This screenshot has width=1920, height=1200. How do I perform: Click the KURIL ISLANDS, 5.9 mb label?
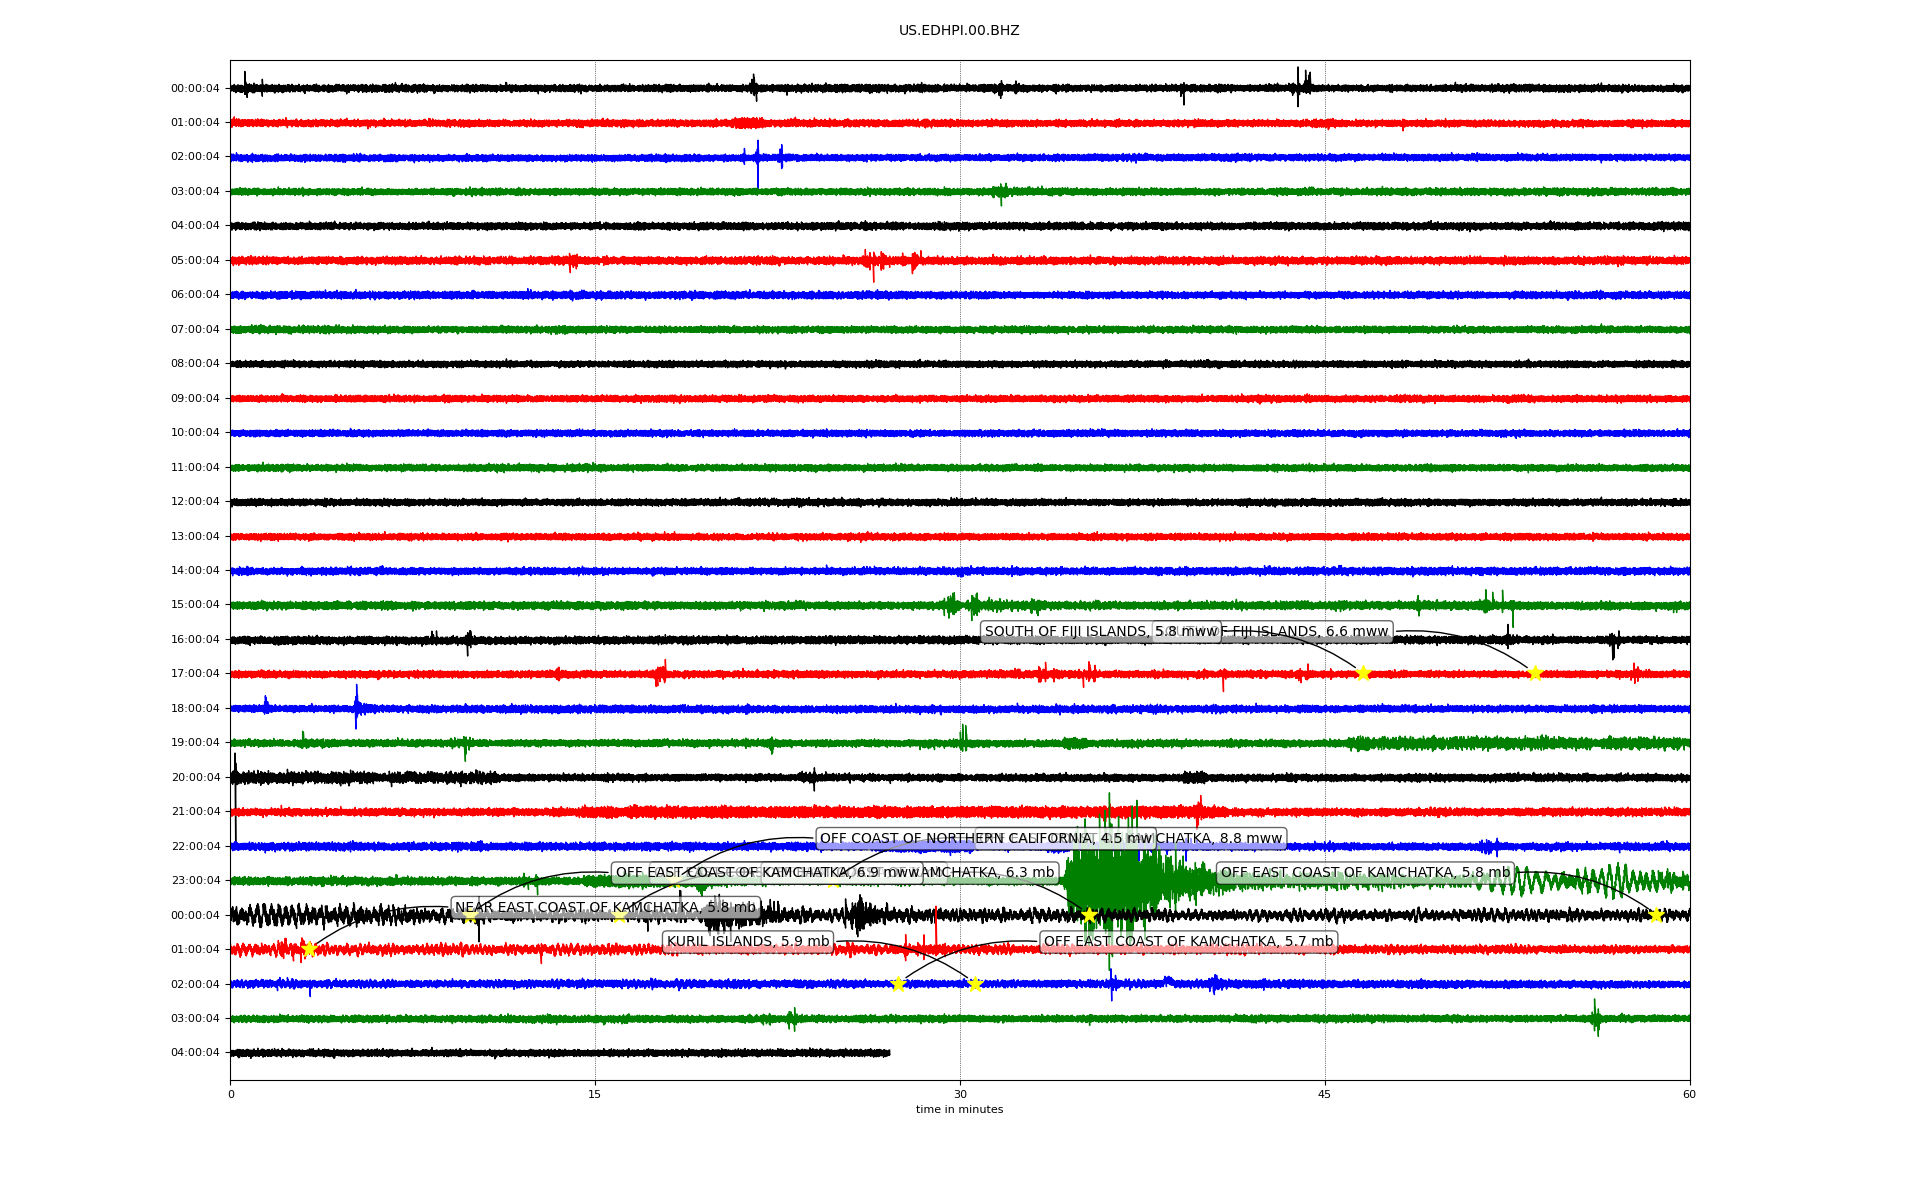tap(748, 942)
